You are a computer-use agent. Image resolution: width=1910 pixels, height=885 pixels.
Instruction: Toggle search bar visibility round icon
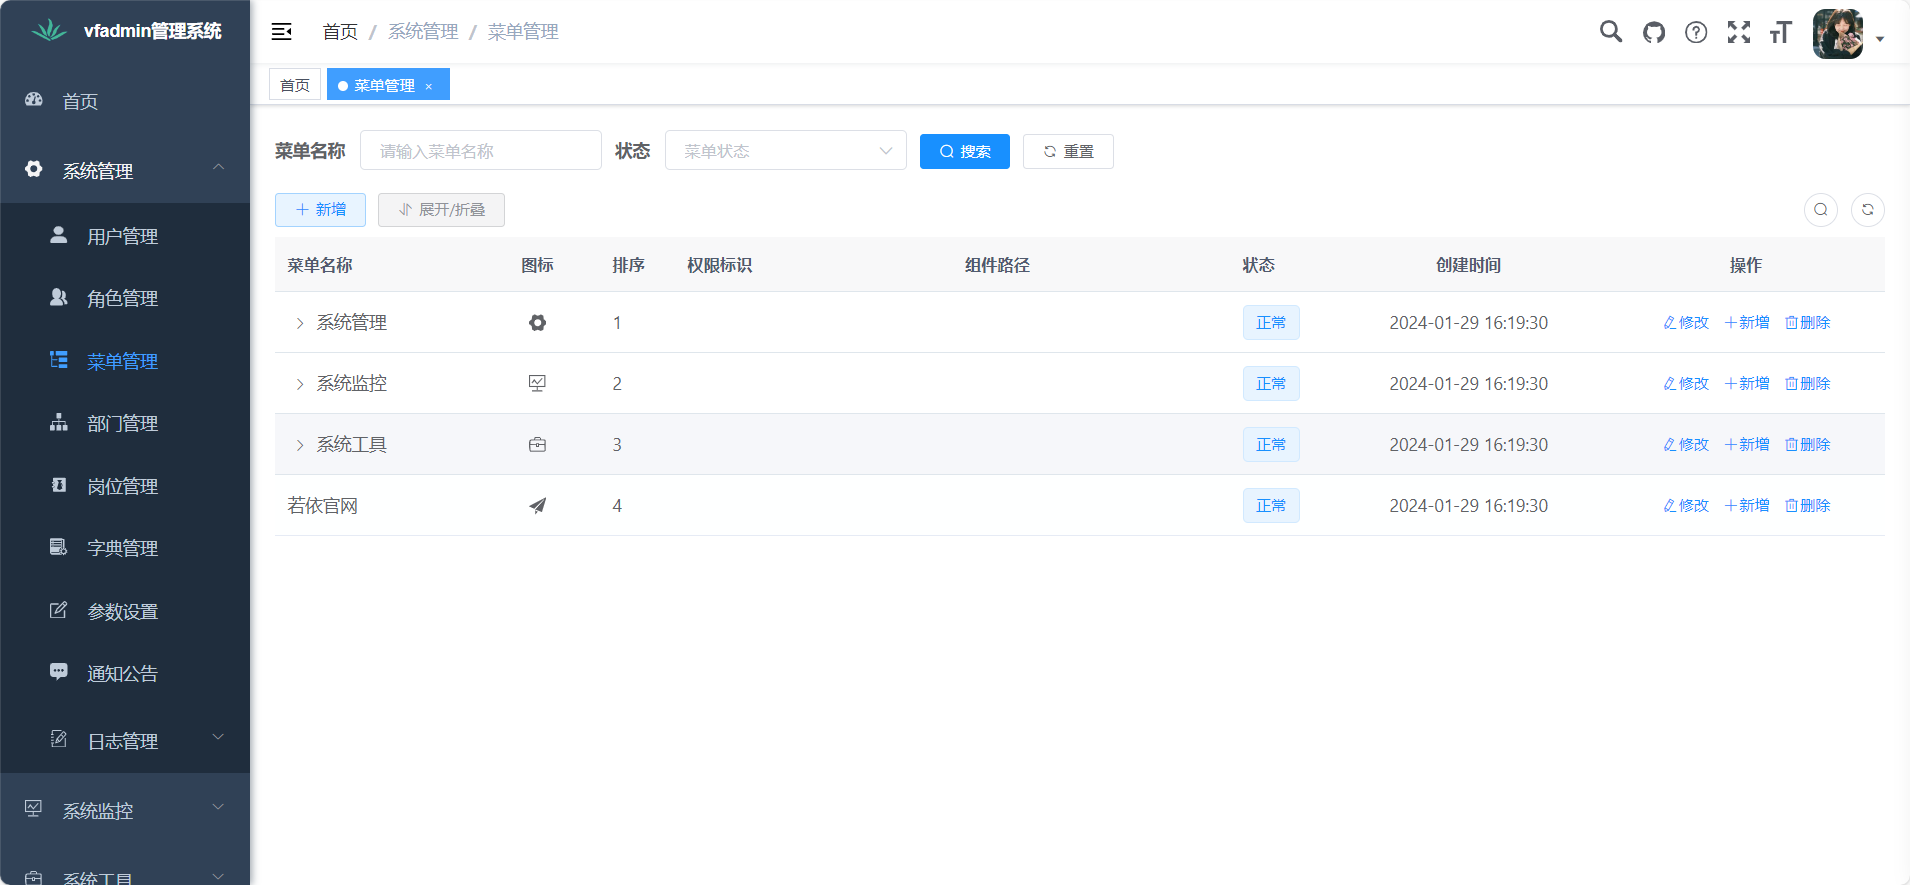[1821, 210]
